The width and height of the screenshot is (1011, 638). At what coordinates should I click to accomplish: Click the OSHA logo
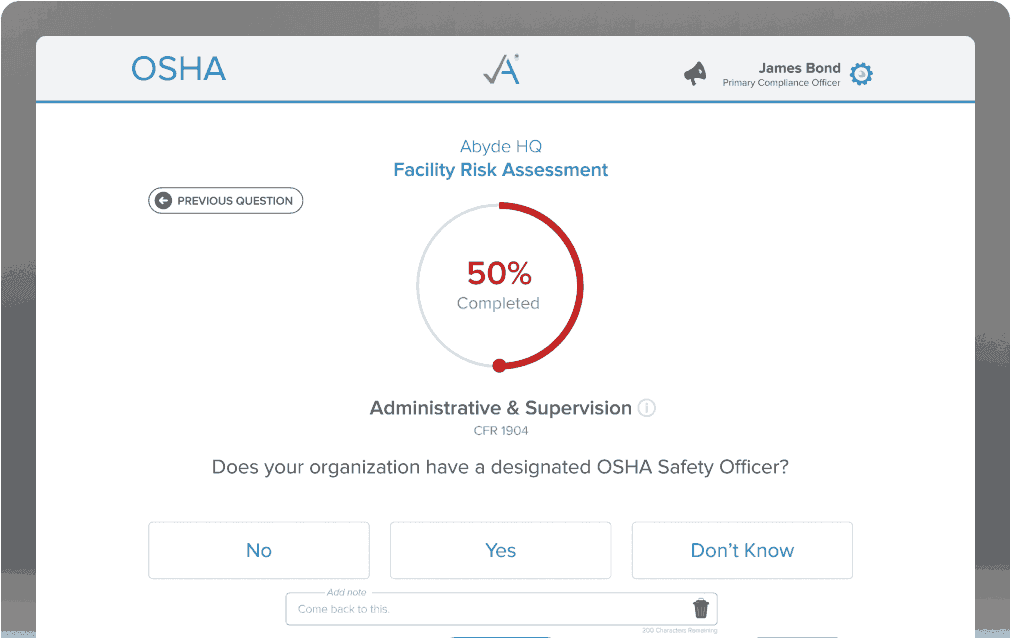coord(177,68)
